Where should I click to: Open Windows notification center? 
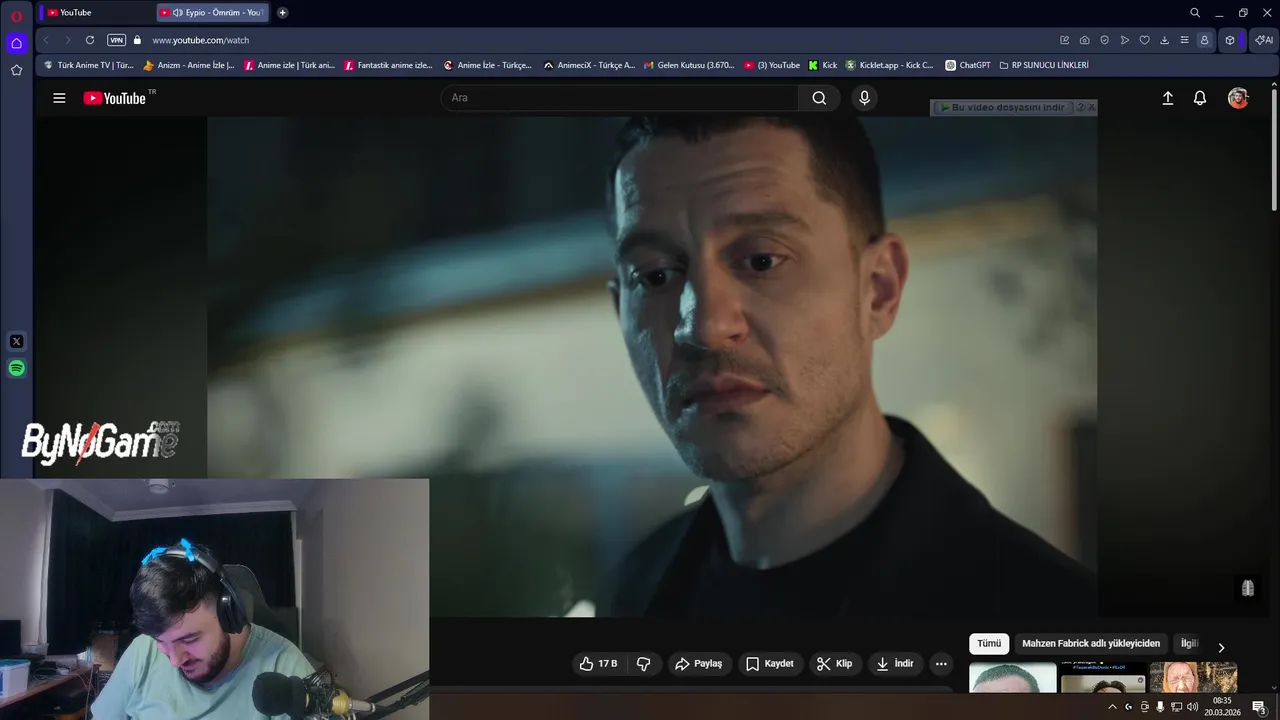point(1259,707)
